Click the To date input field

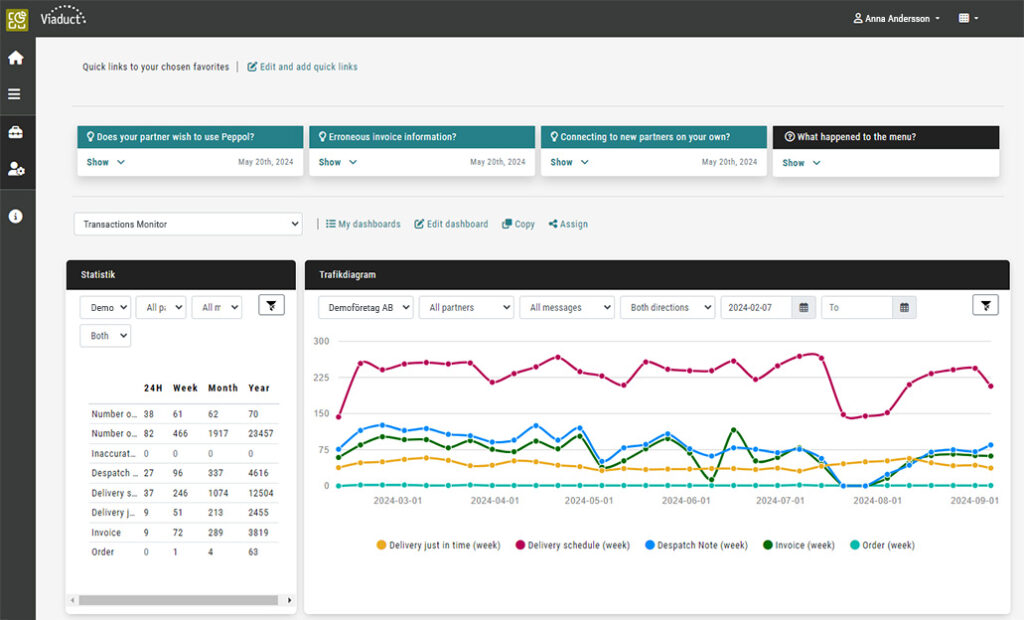(856, 308)
